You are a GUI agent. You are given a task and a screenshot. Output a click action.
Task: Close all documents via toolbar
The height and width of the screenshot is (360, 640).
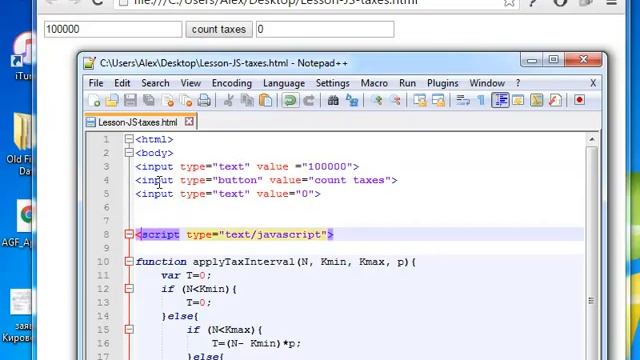click(x=186, y=100)
